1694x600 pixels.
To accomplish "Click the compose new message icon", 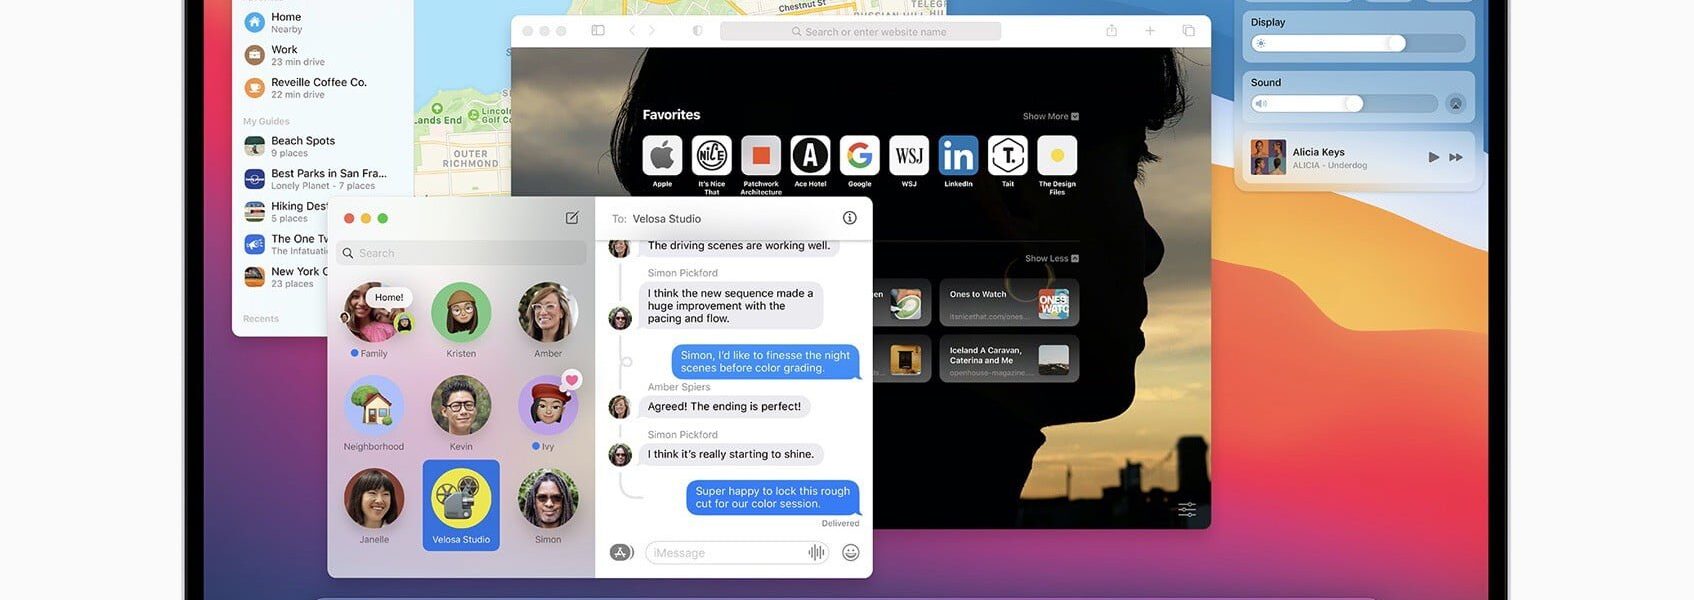I will pyautogui.click(x=572, y=217).
